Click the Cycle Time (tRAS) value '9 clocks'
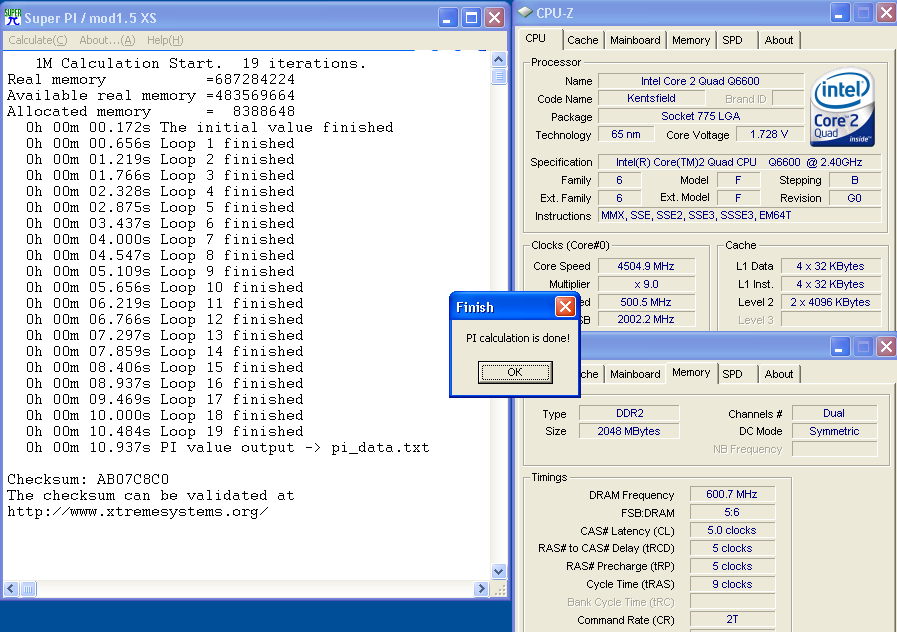 click(732, 584)
